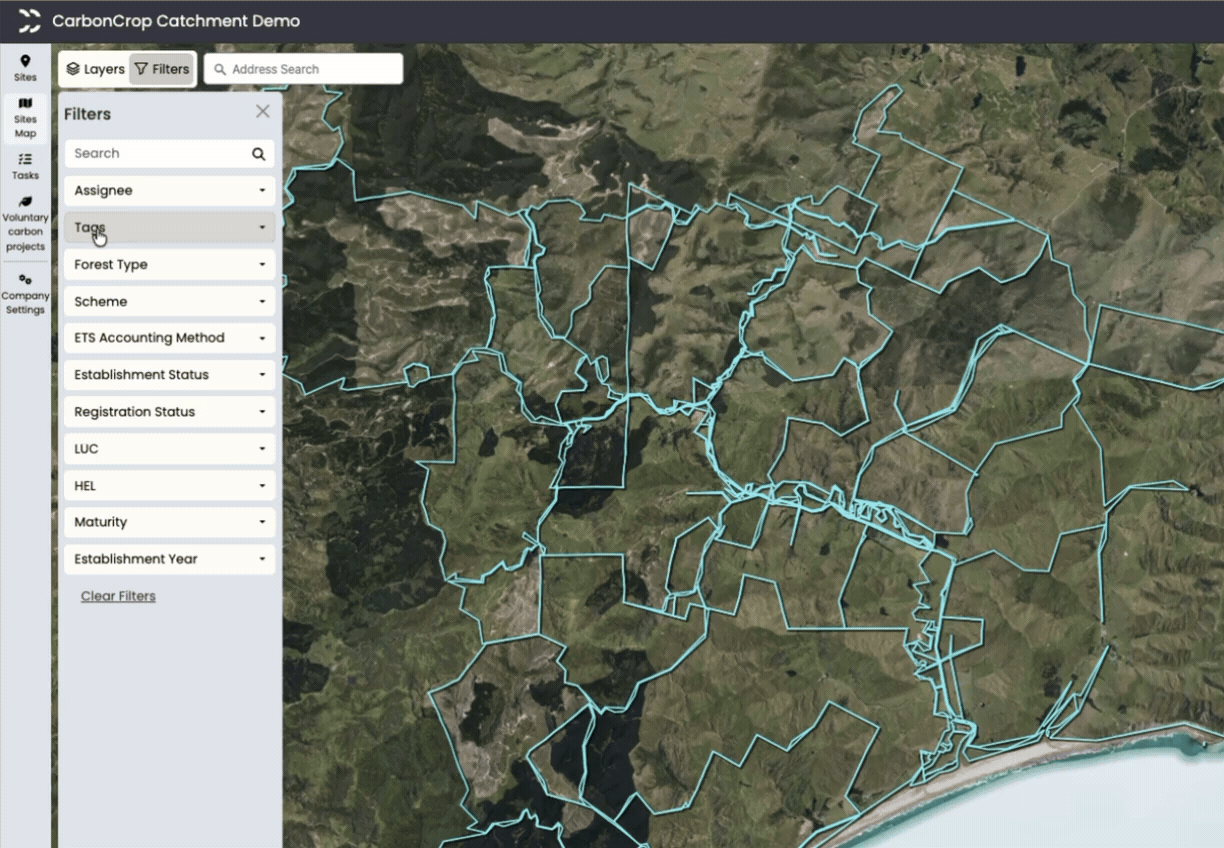Expand the Assignee dropdown

[x=170, y=191]
